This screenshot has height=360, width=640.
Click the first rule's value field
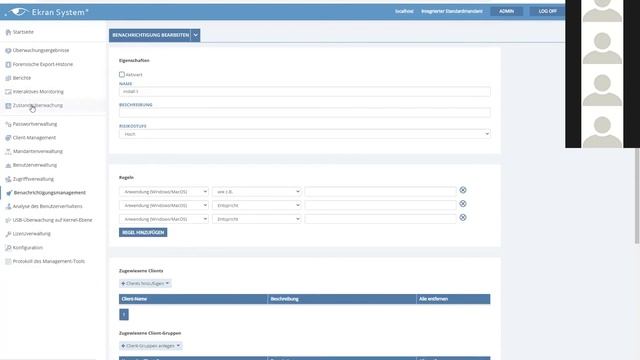click(x=380, y=191)
